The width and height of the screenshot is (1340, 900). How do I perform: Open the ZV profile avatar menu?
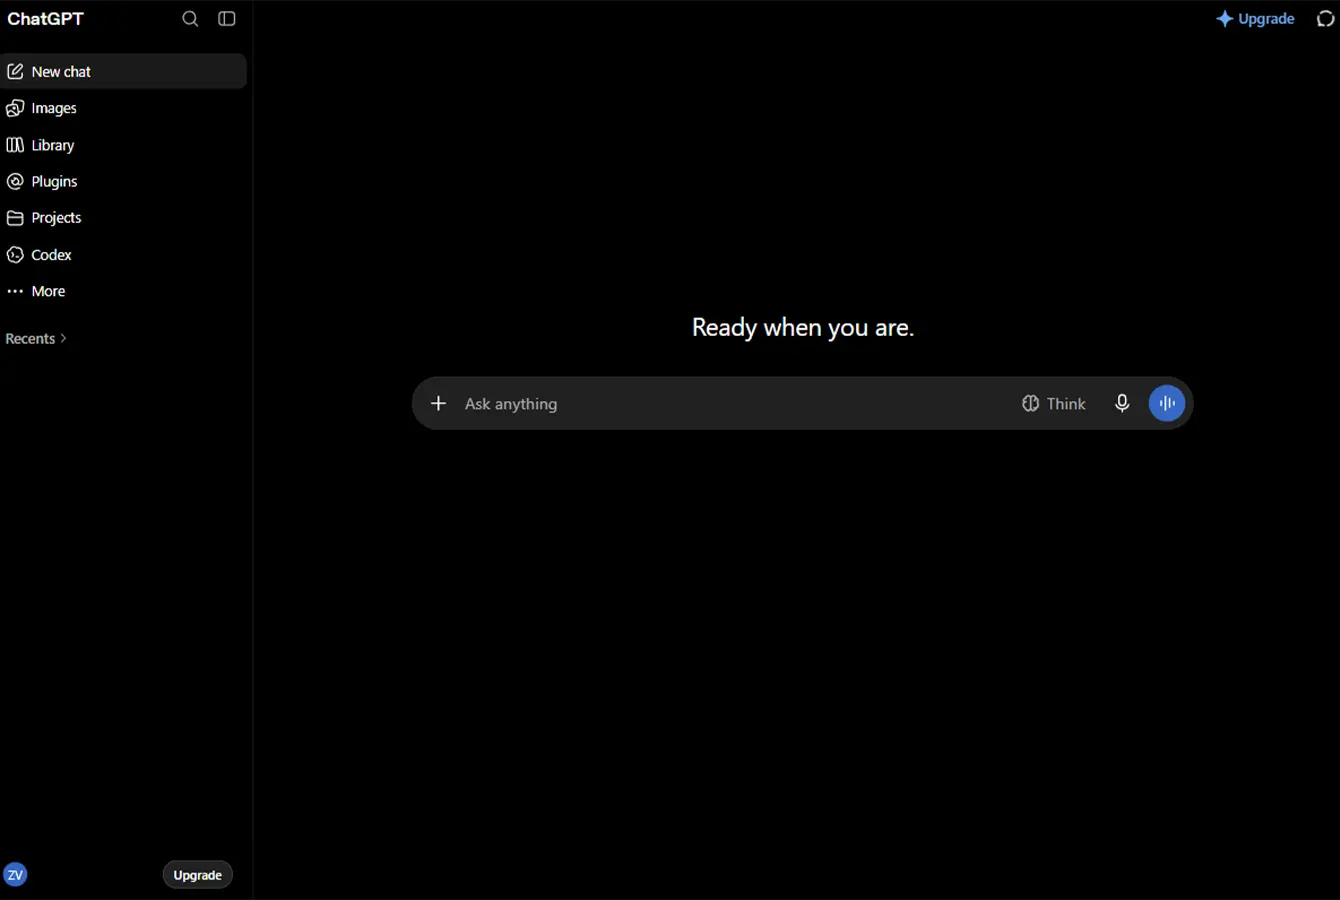(x=15, y=875)
